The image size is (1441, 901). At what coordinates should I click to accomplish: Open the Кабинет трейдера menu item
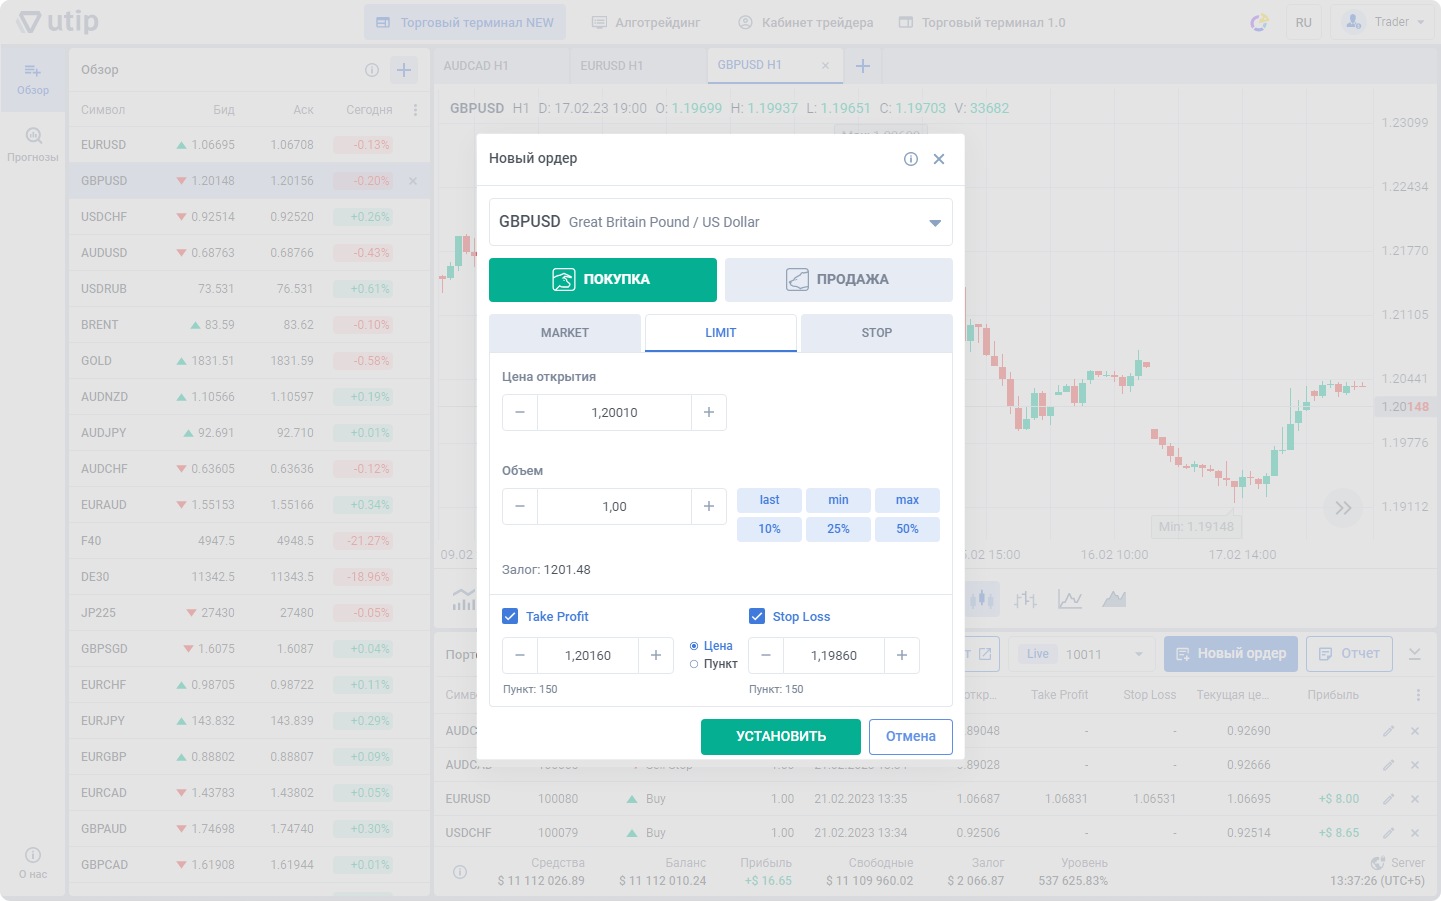coord(806,22)
